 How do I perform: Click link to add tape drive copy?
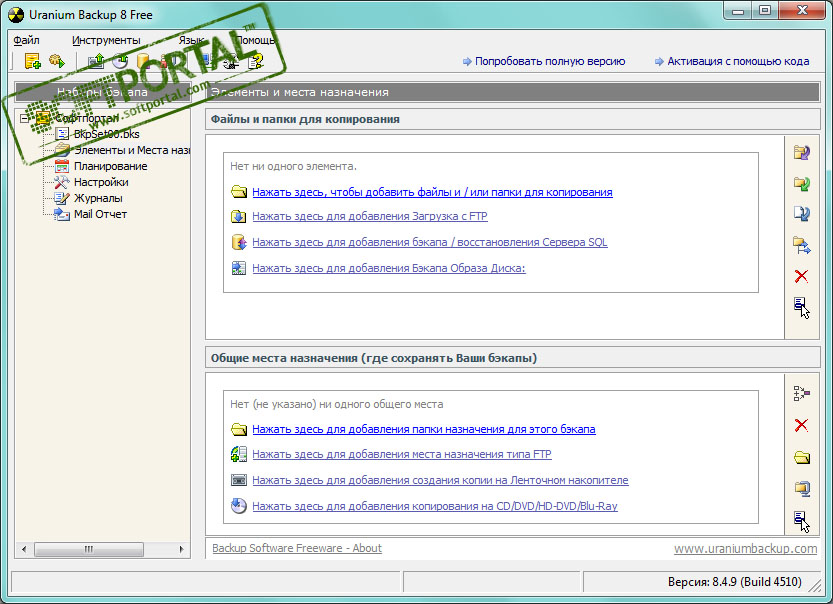click(x=440, y=480)
